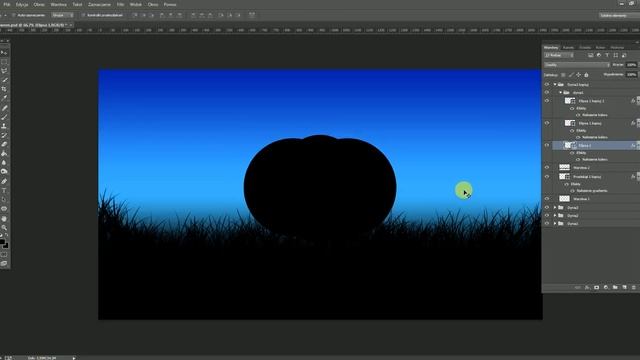Select the Lasso tool

(4, 71)
